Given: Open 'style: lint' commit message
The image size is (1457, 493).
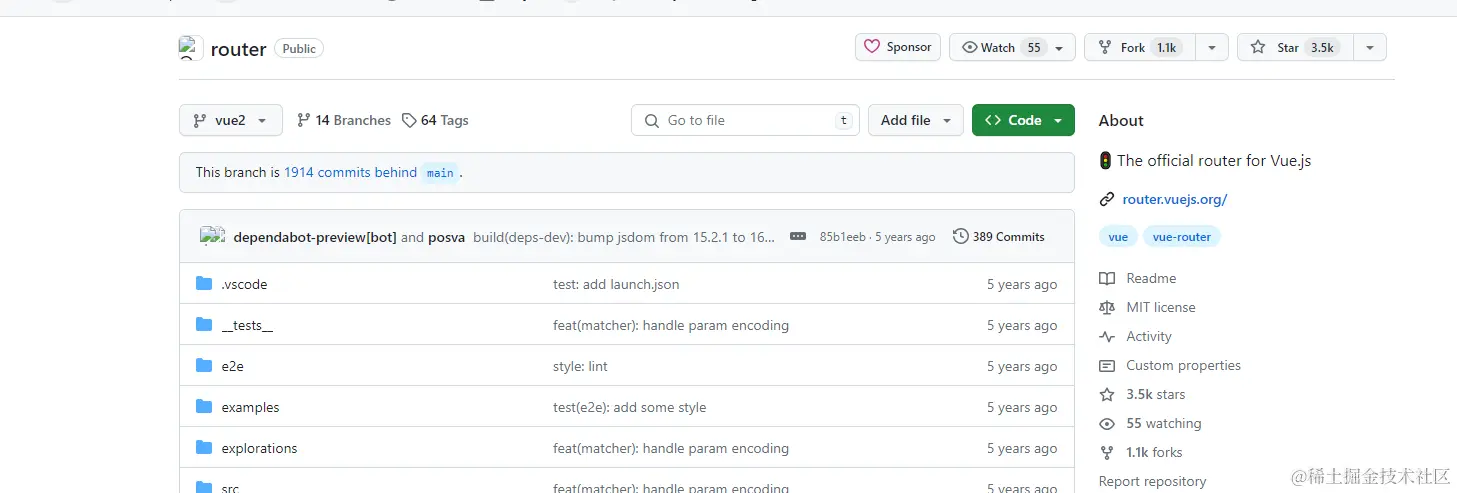Looking at the screenshot, I should click(580, 366).
